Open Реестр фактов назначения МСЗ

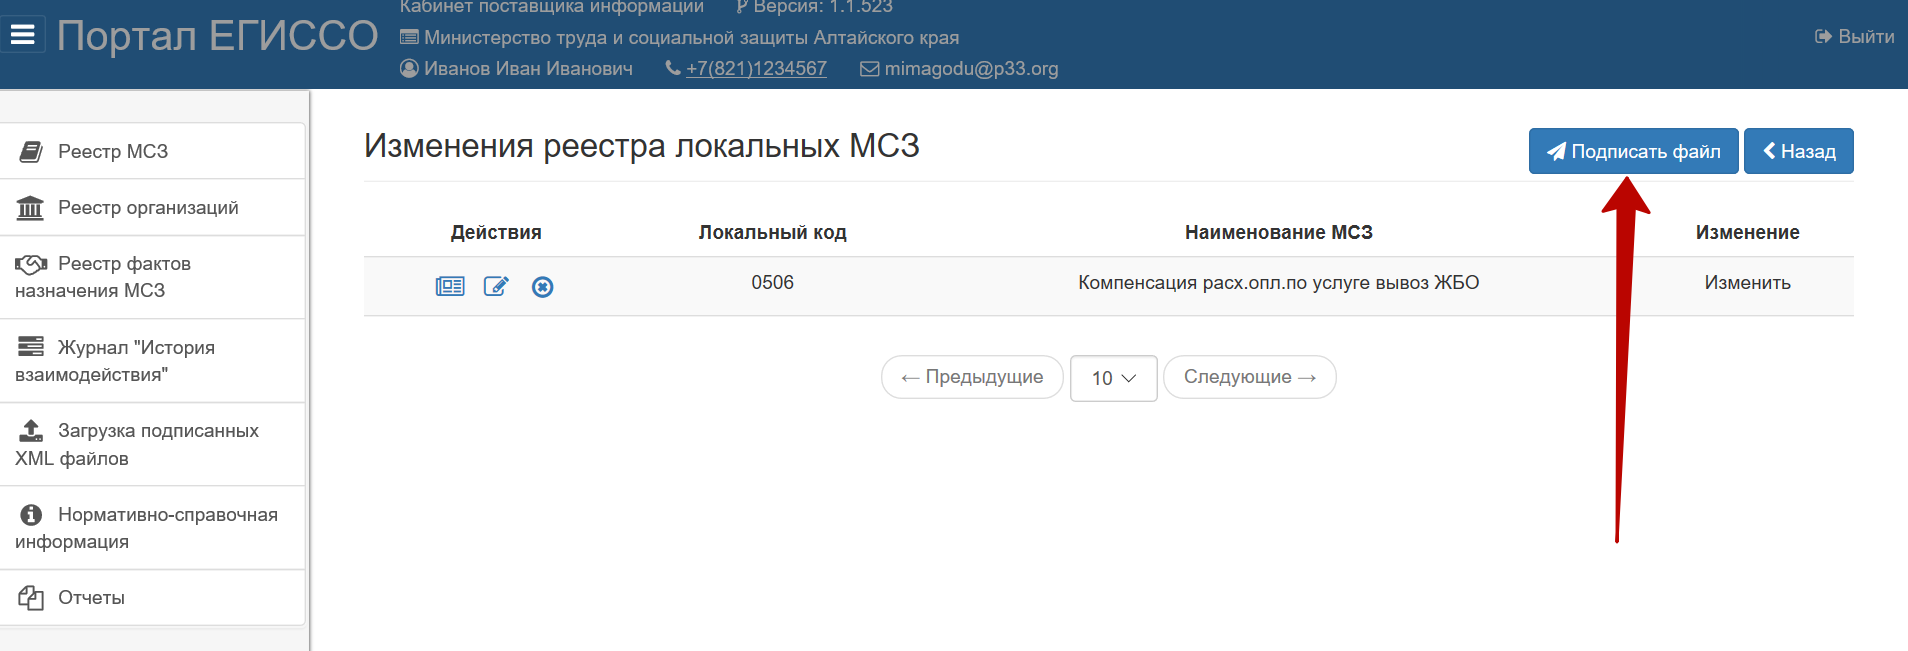152,277
